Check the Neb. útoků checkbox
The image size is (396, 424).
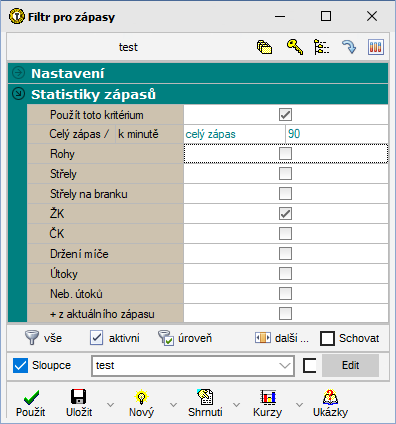pyautogui.click(x=285, y=294)
